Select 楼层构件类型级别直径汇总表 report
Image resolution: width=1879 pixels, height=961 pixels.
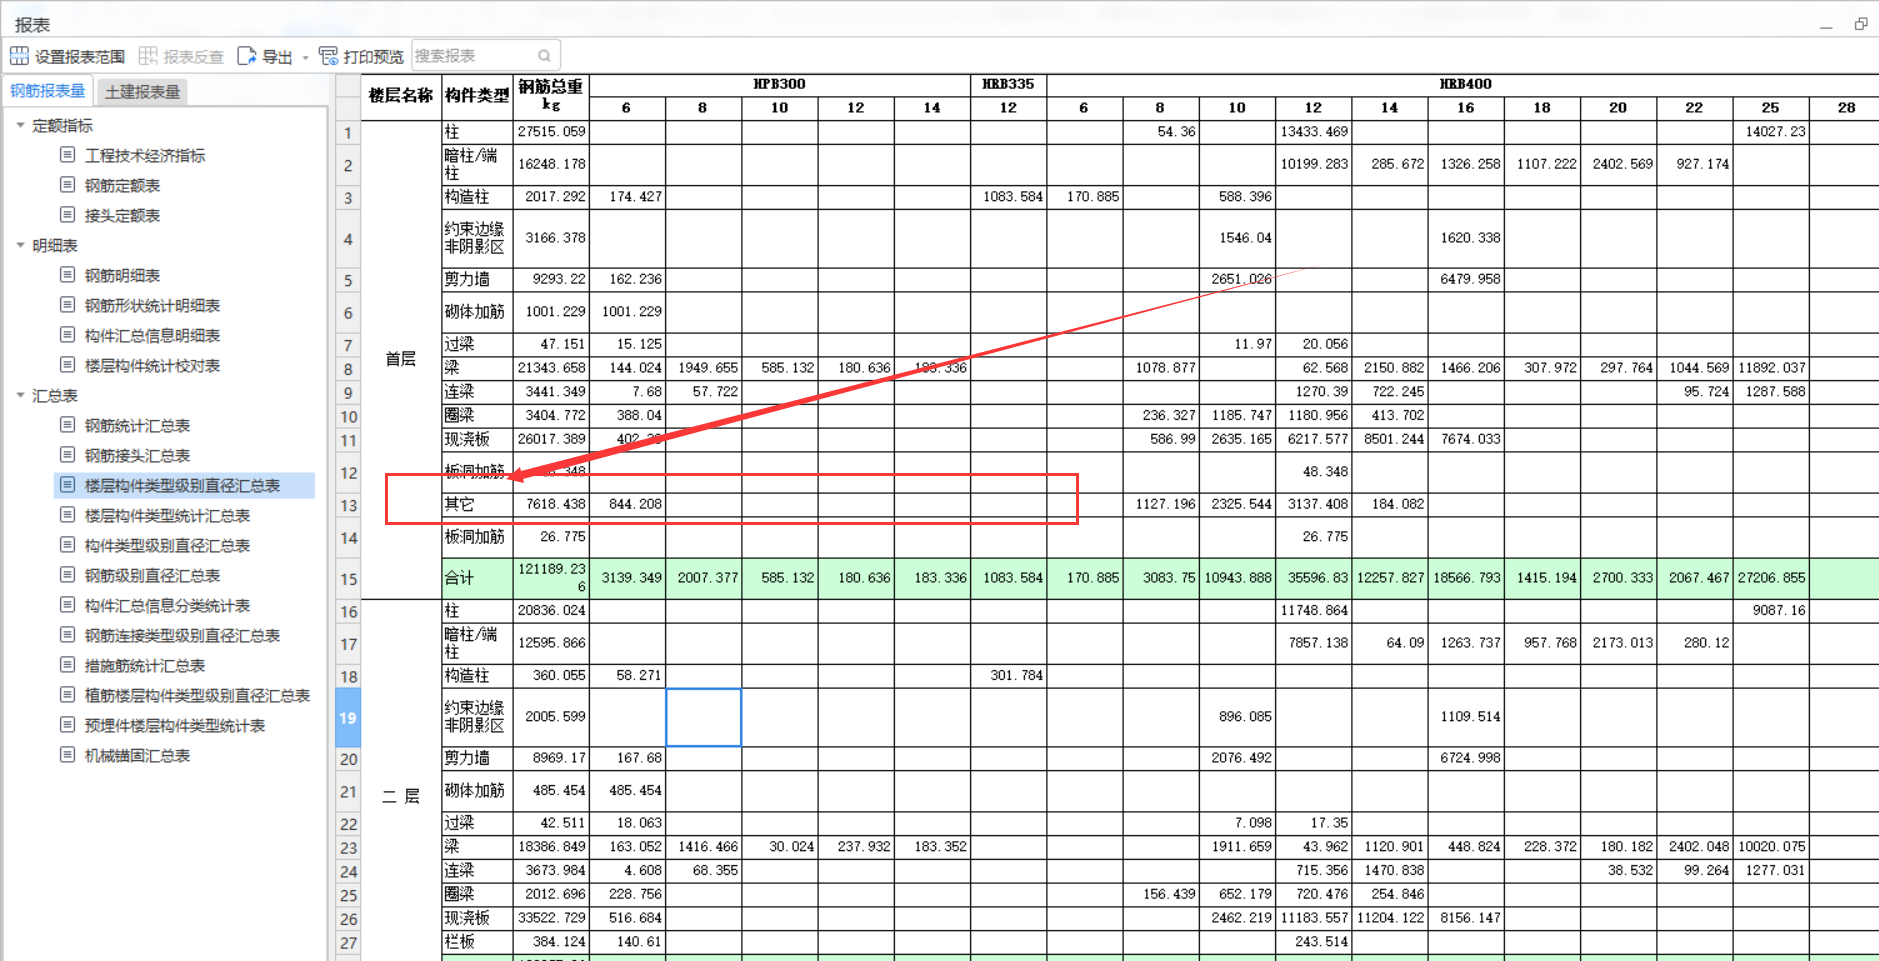(182, 486)
